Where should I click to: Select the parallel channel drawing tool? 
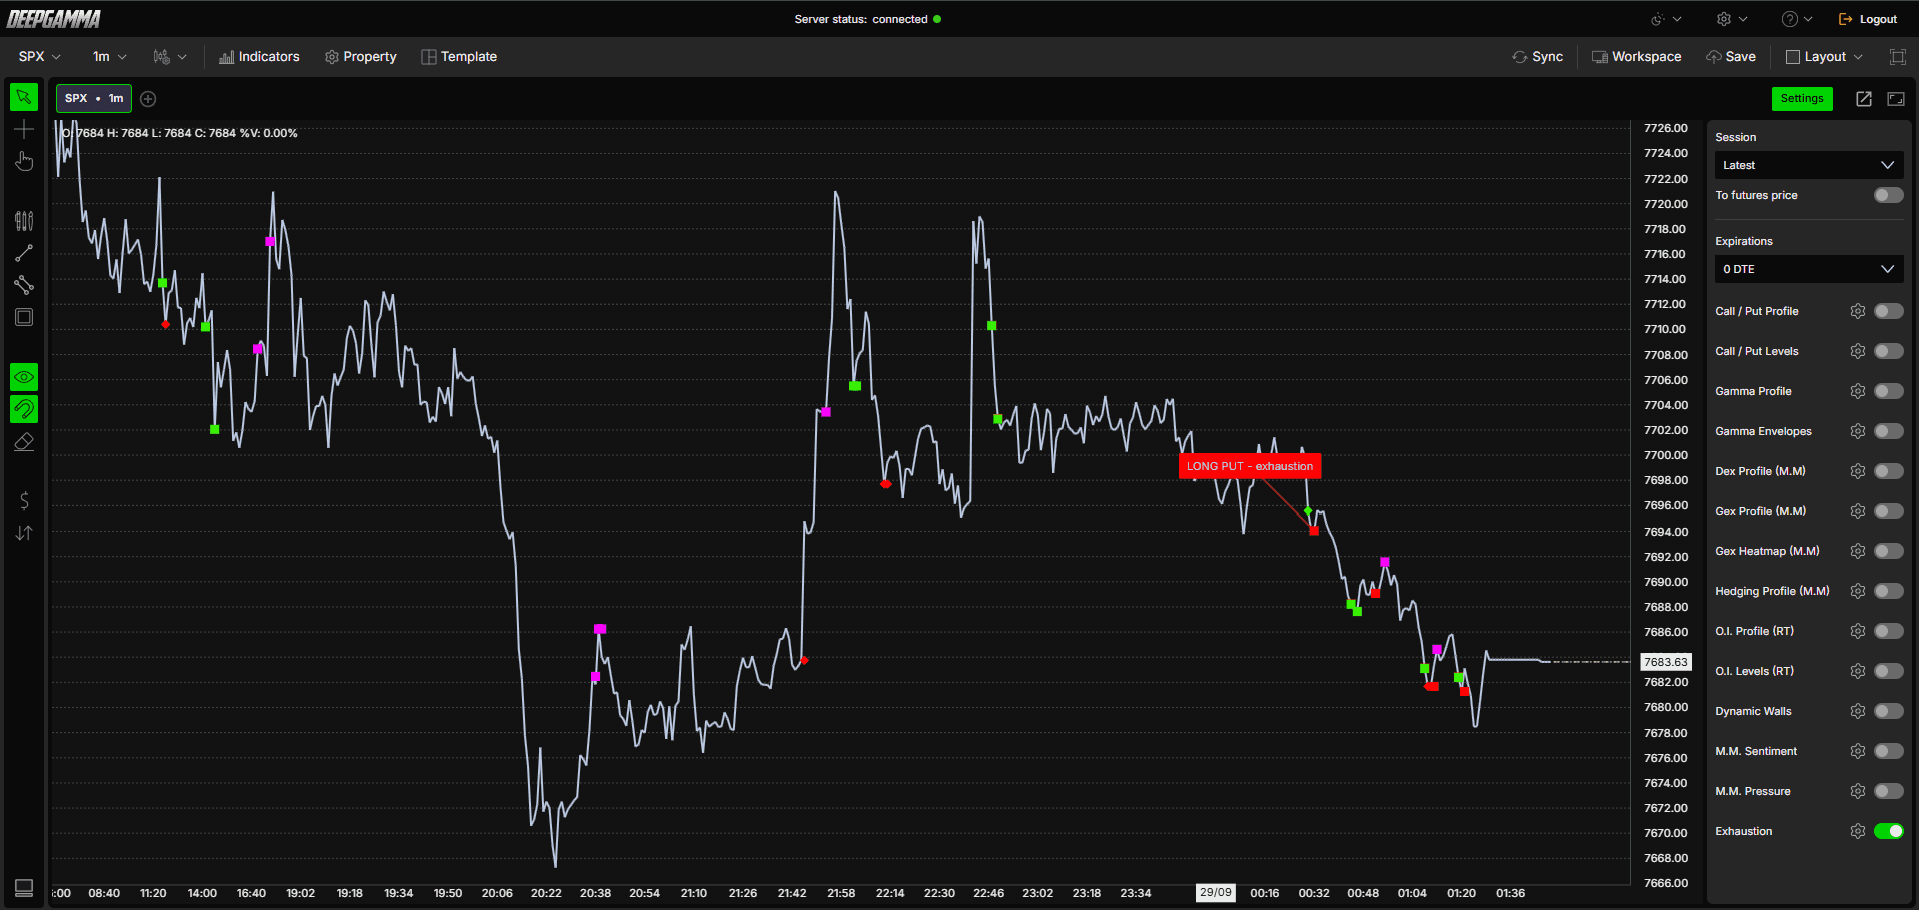coord(24,285)
